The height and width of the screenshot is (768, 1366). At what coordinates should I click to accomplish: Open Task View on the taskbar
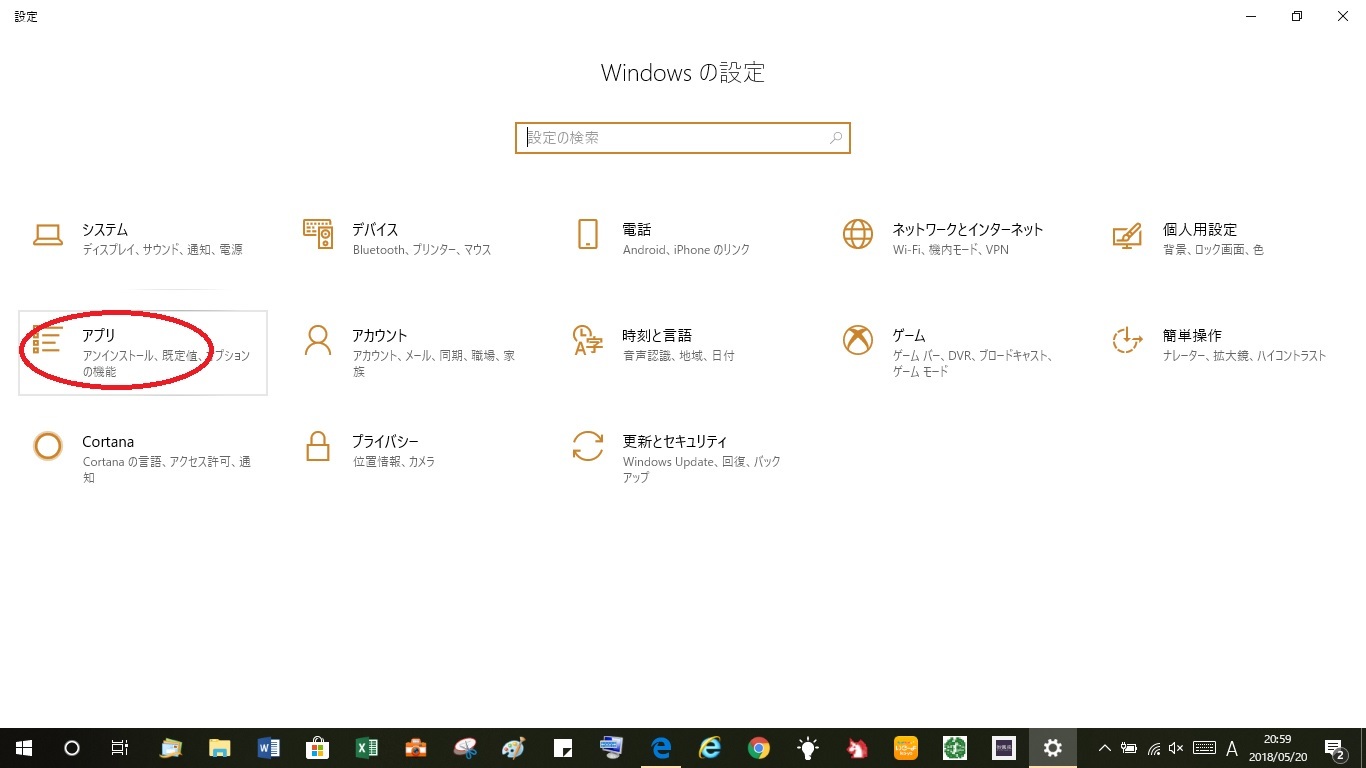[x=120, y=748]
